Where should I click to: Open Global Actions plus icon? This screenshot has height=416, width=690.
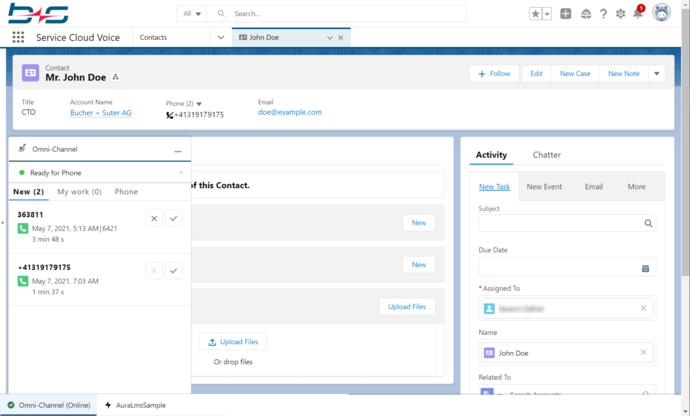565,14
